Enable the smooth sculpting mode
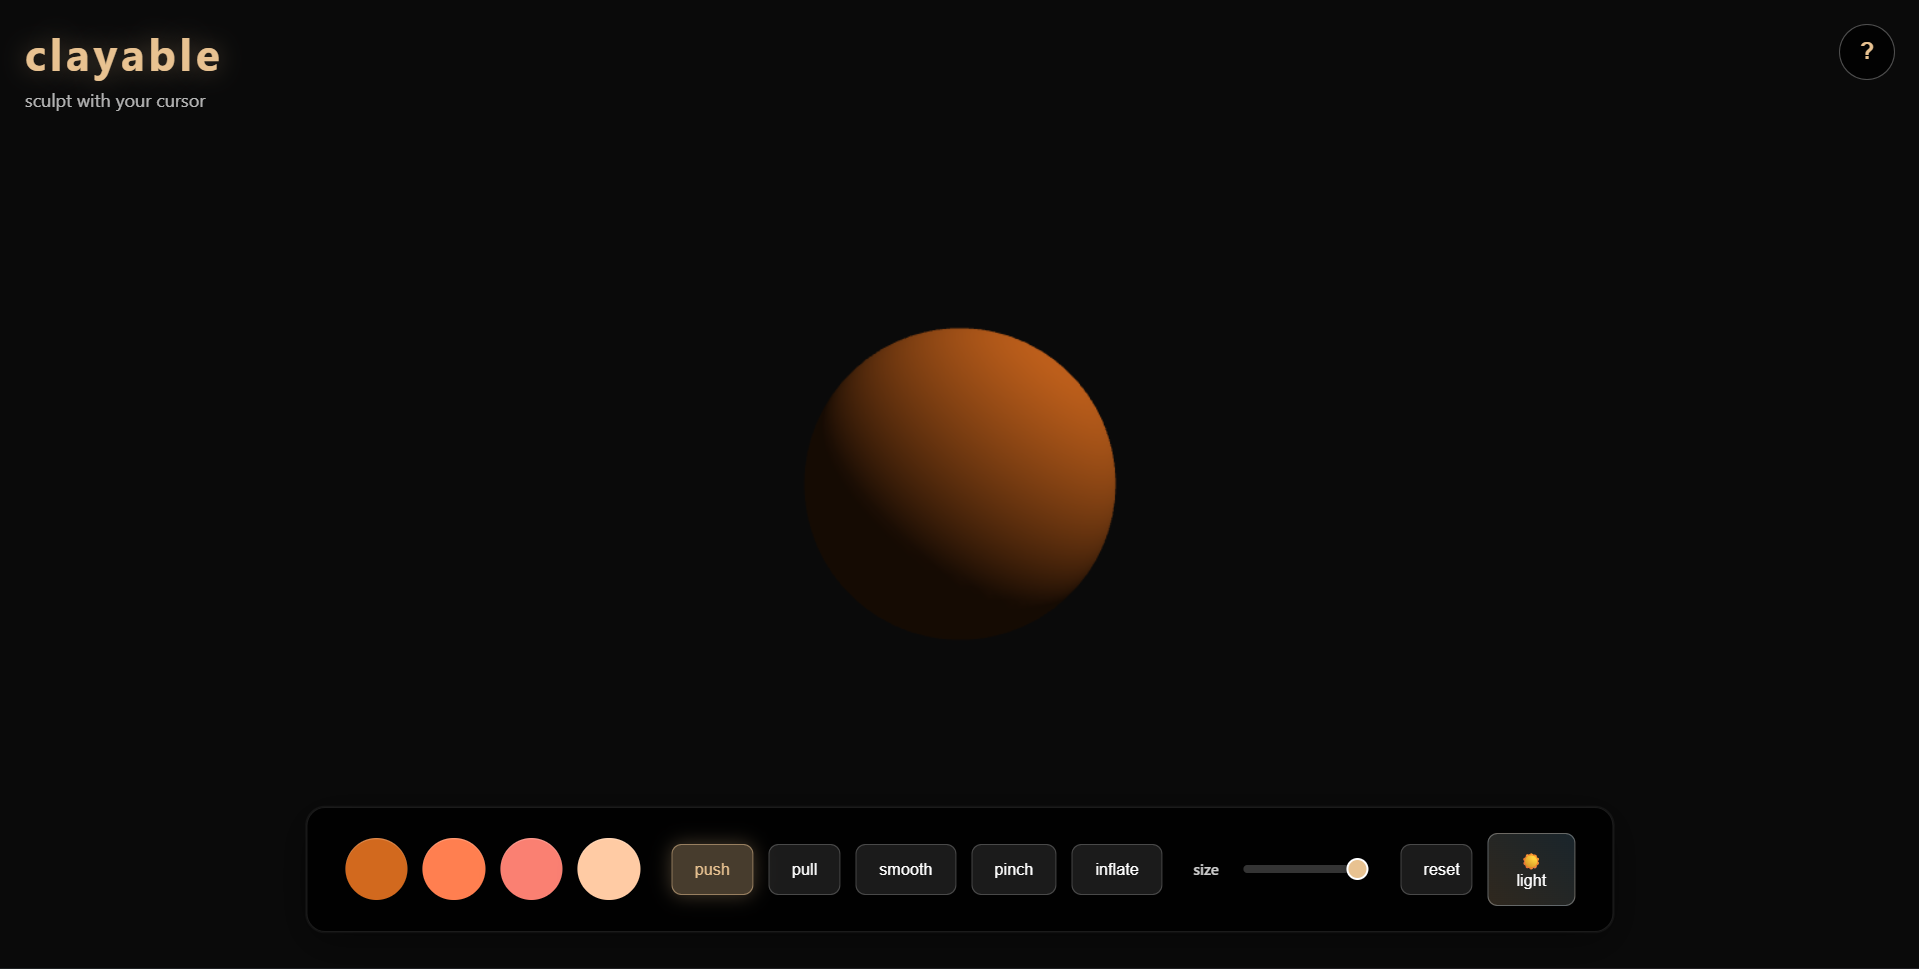Image resolution: width=1919 pixels, height=969 pixels. [905, 869]
